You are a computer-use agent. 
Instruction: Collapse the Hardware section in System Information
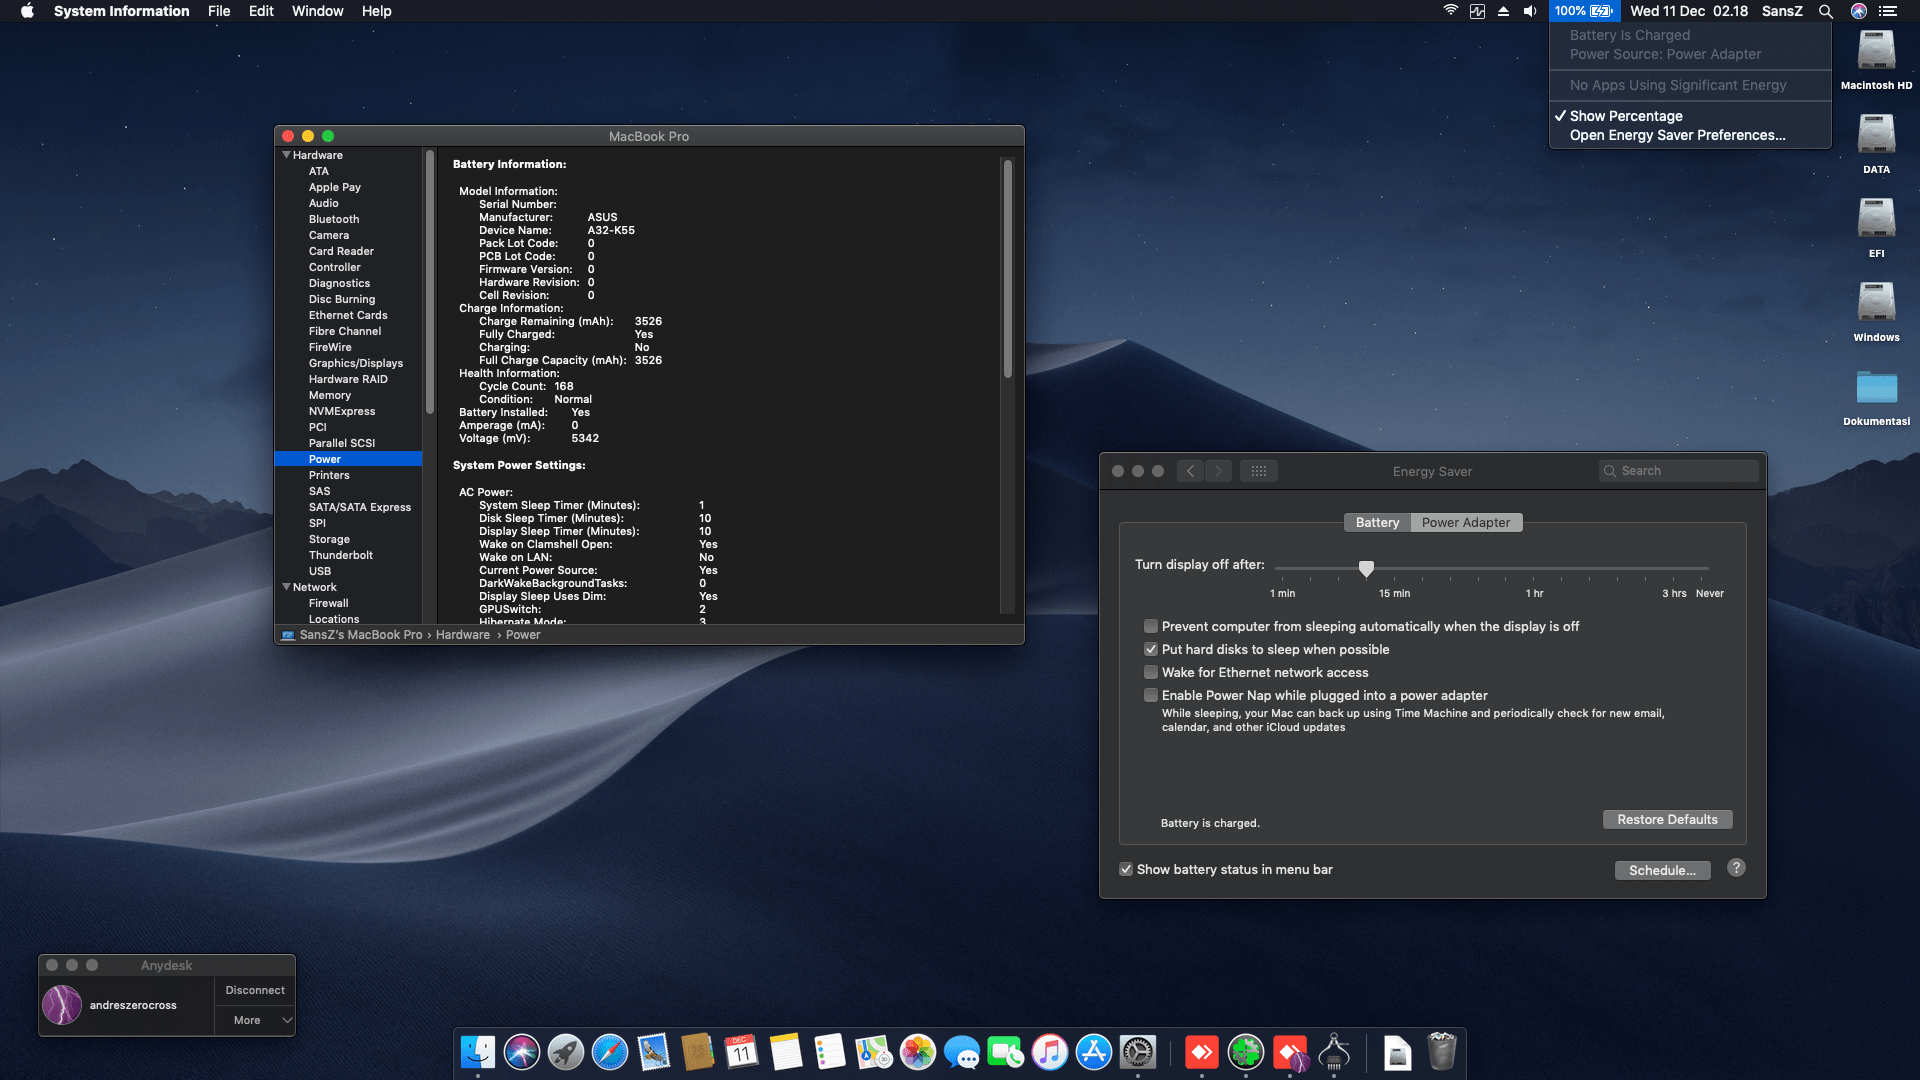(286, 154)
